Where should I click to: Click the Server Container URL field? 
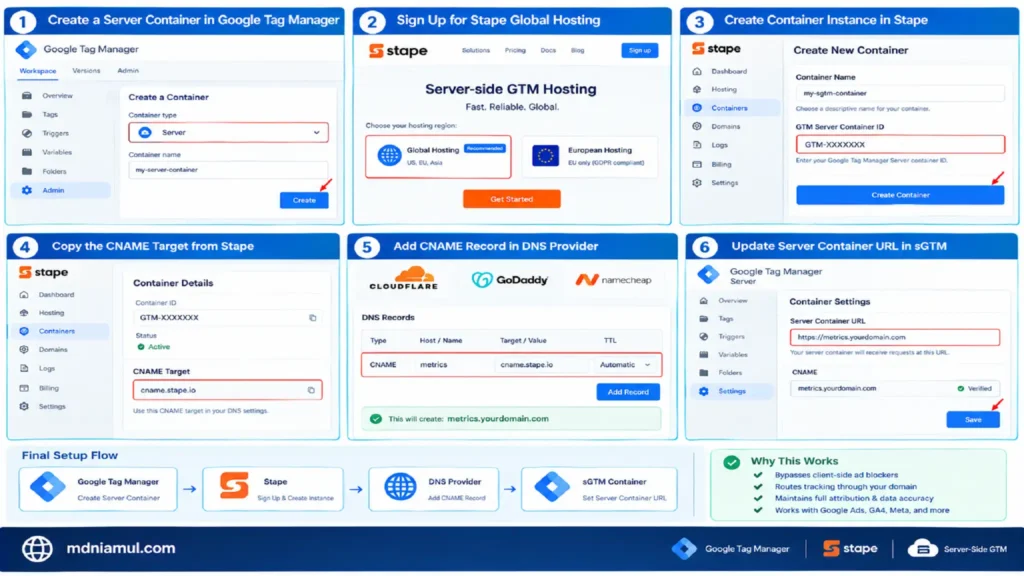[895, 338]
